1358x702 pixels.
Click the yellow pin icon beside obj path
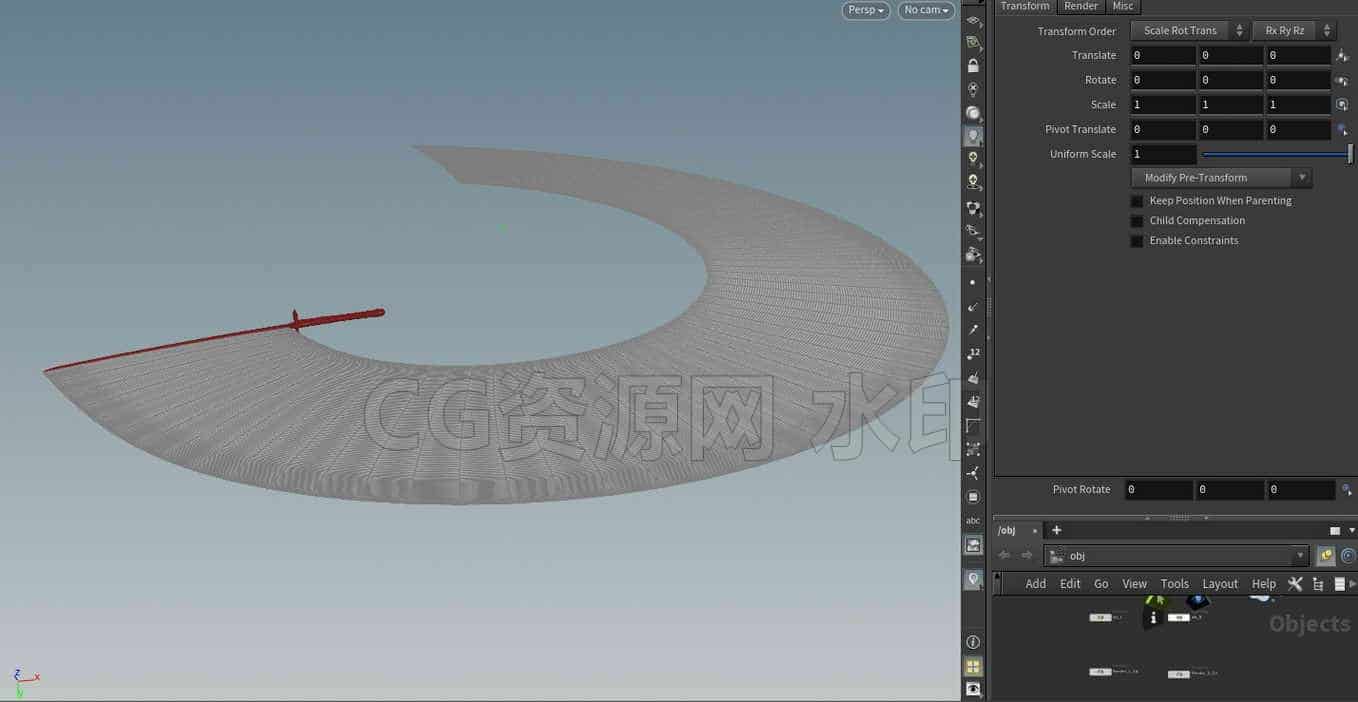click(1326, 556)
